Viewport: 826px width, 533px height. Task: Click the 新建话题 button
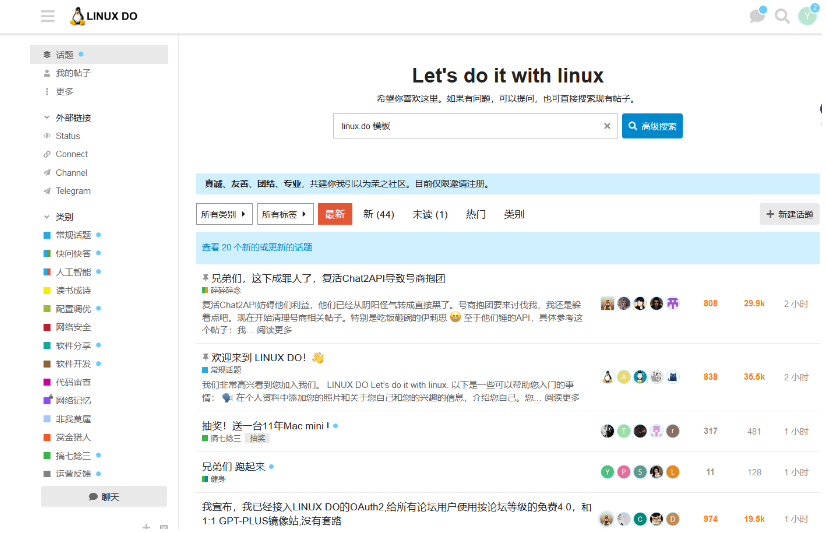(x=789, y=214)
